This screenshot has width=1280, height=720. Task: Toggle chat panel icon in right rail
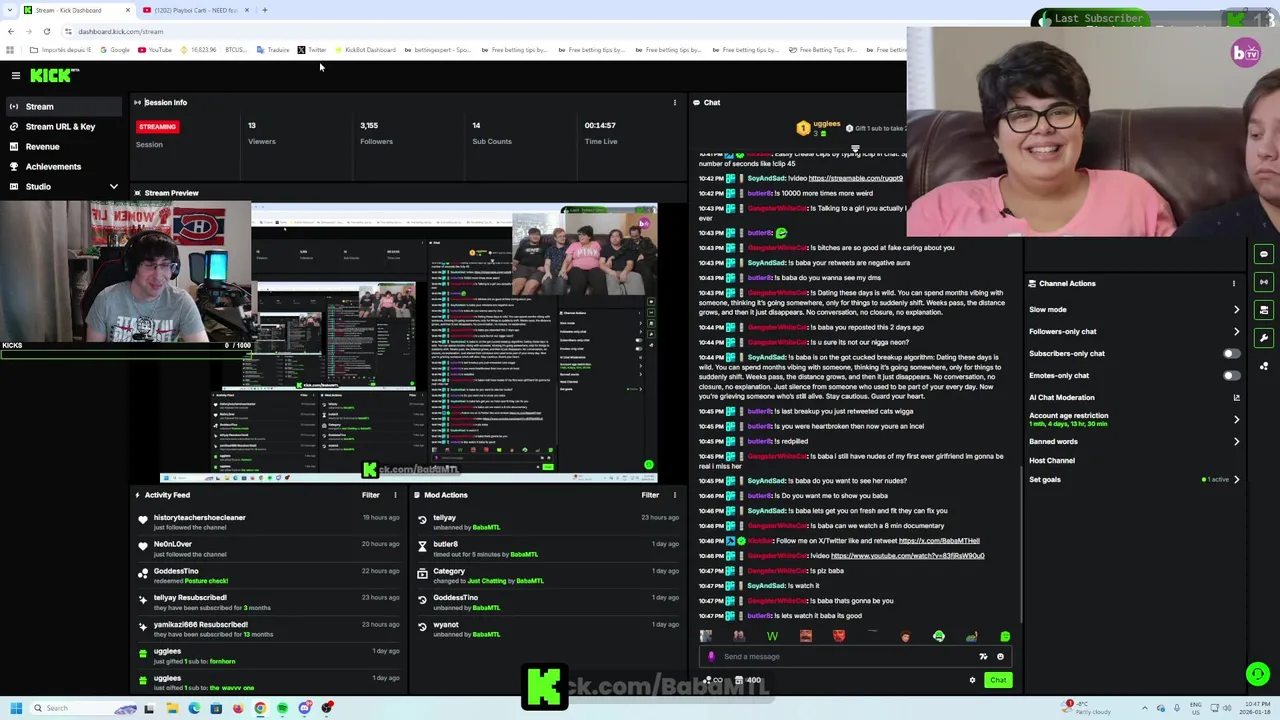(1264, 254)
